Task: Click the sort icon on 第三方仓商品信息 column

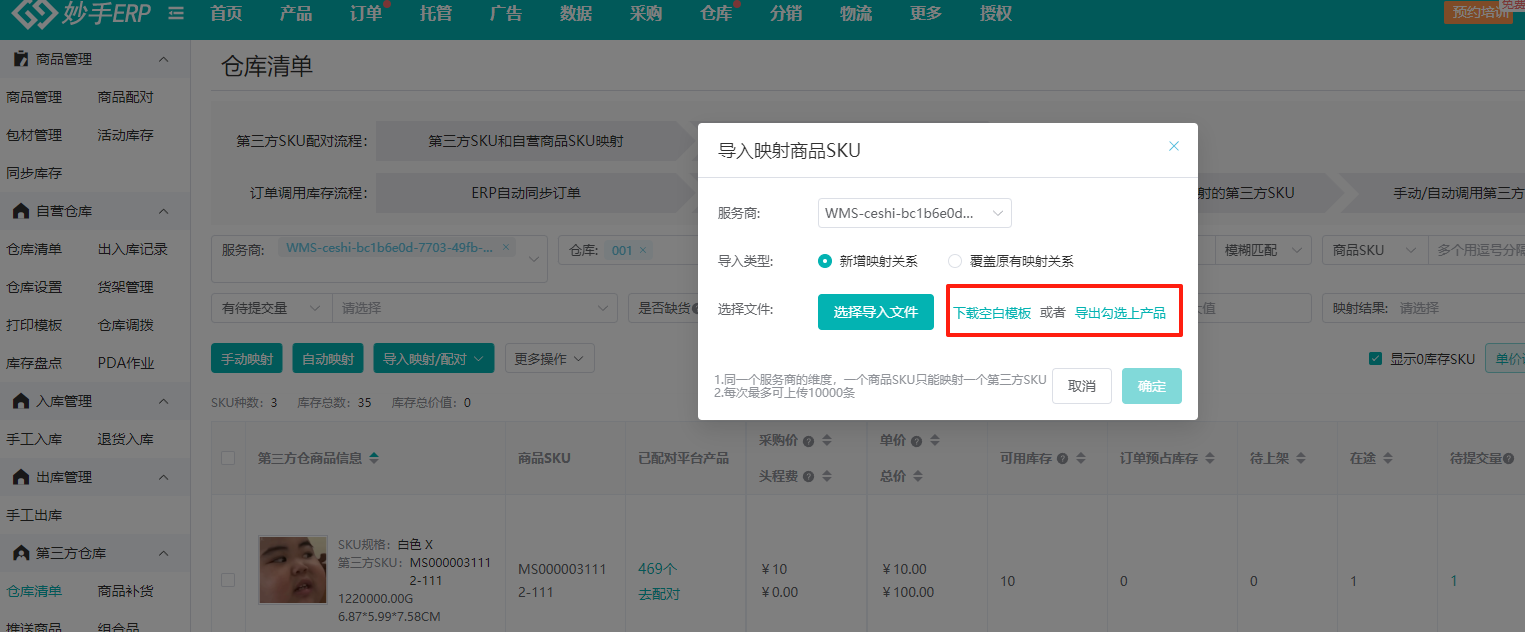Action: 374,458
